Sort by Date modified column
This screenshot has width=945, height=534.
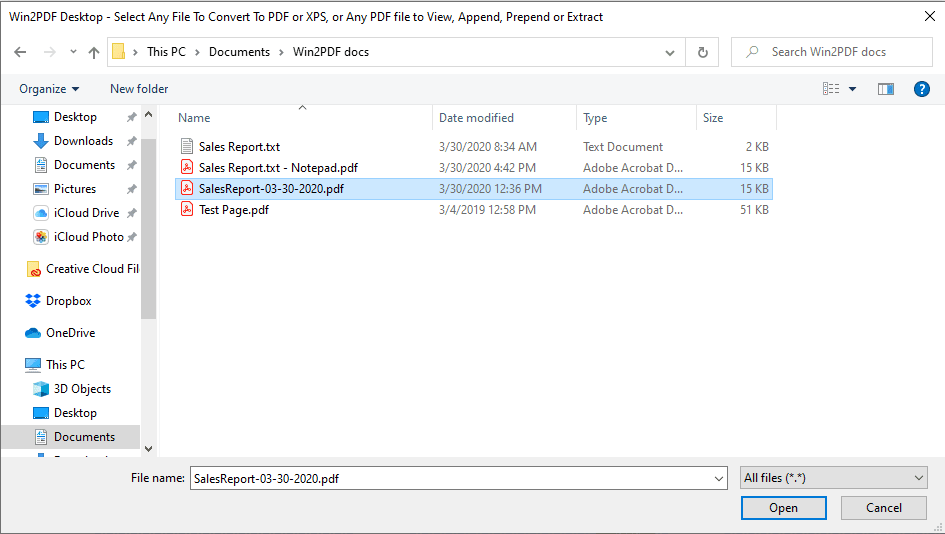pos(476,118)
